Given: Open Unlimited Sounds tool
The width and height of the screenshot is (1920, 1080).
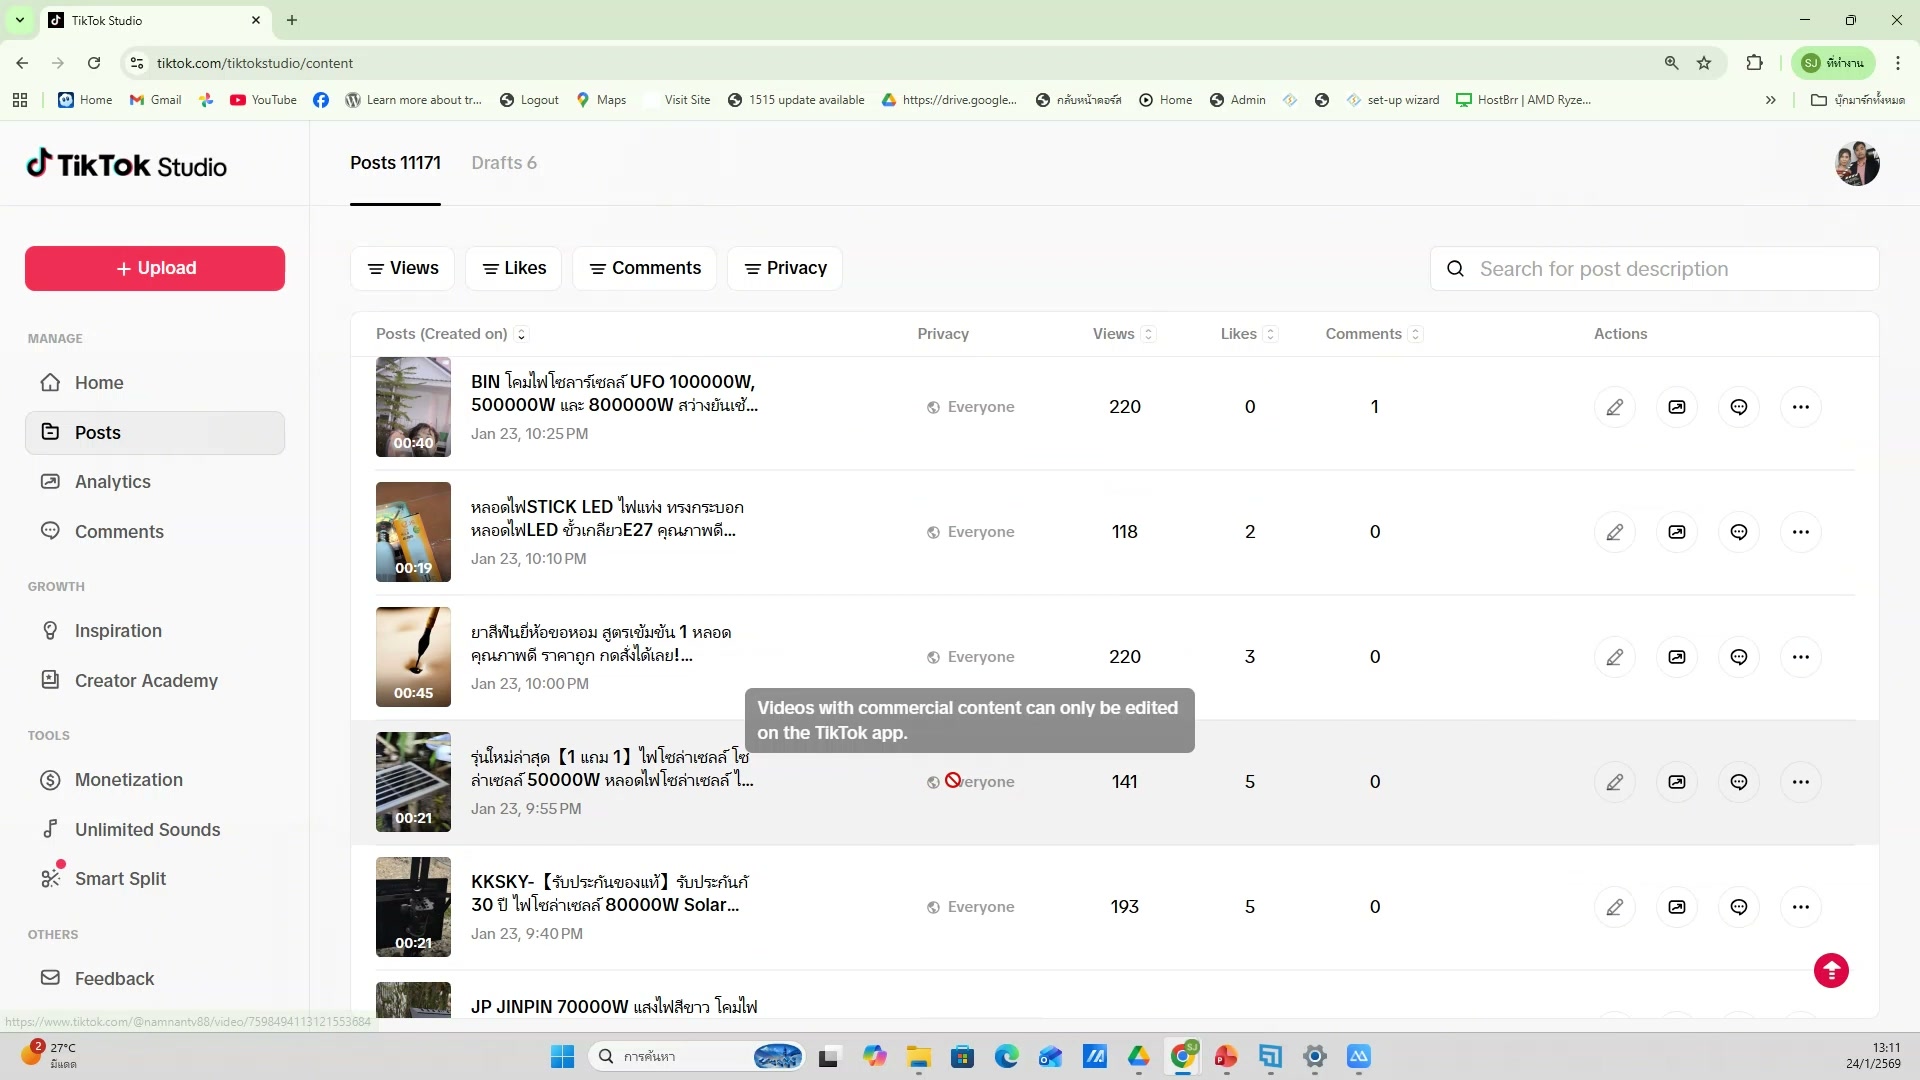Looking at the screenshot, I should click(147, 830).
